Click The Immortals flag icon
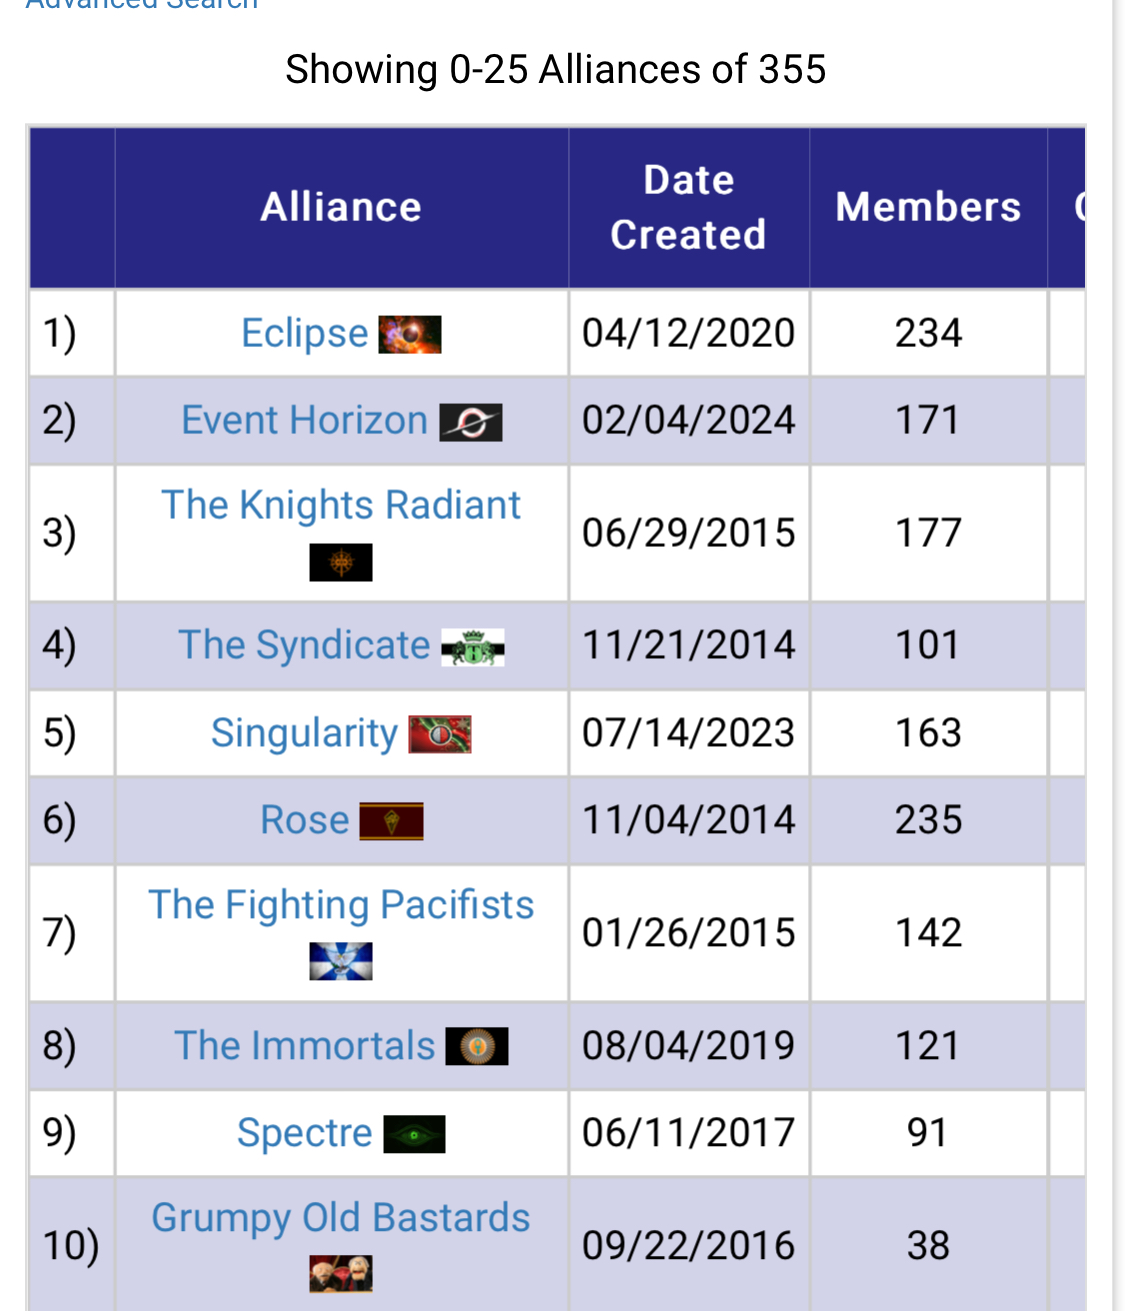The width and height of the screenshot is (1125, 1311). (x=477, y=1047)
